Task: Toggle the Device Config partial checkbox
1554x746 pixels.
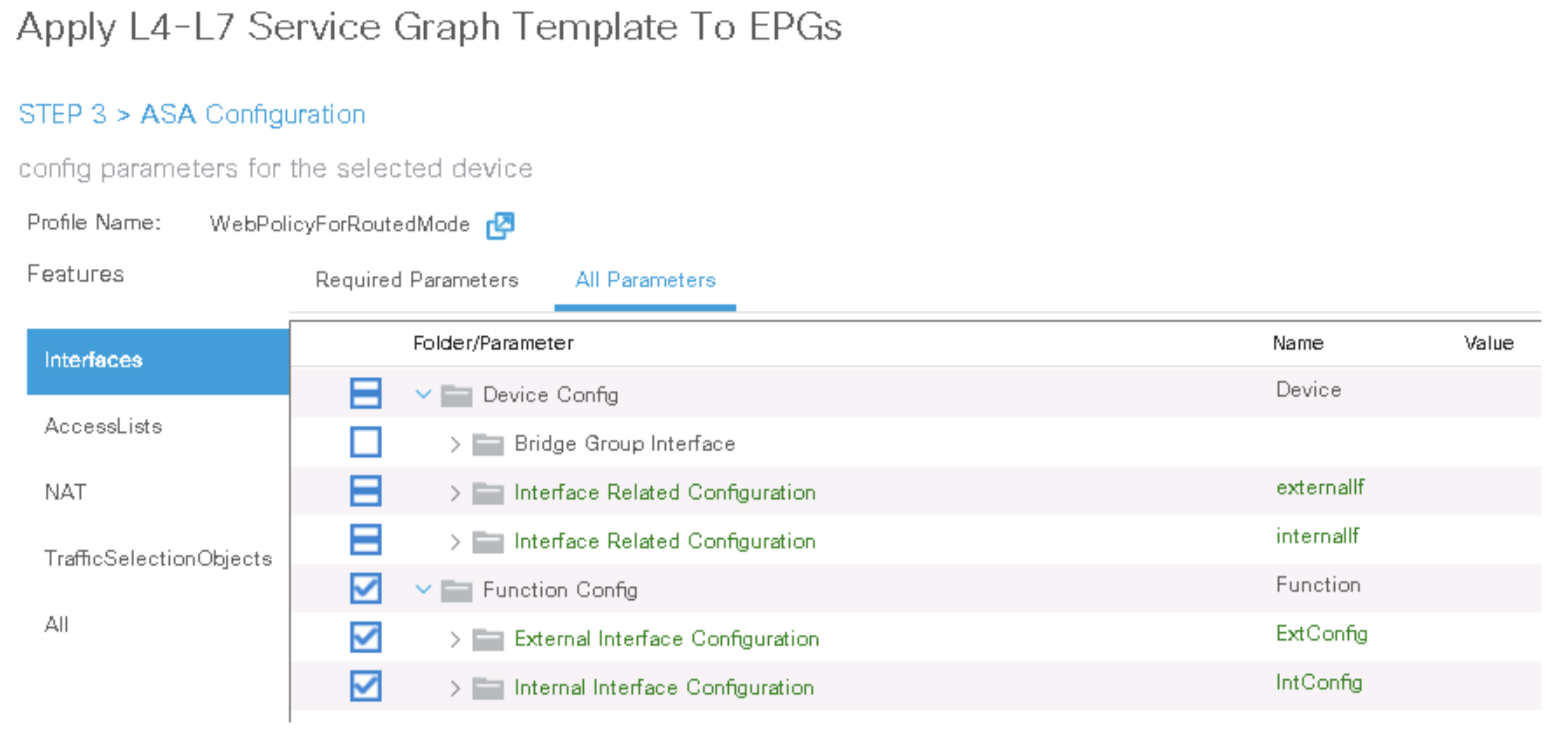Action: pos(366,393)
